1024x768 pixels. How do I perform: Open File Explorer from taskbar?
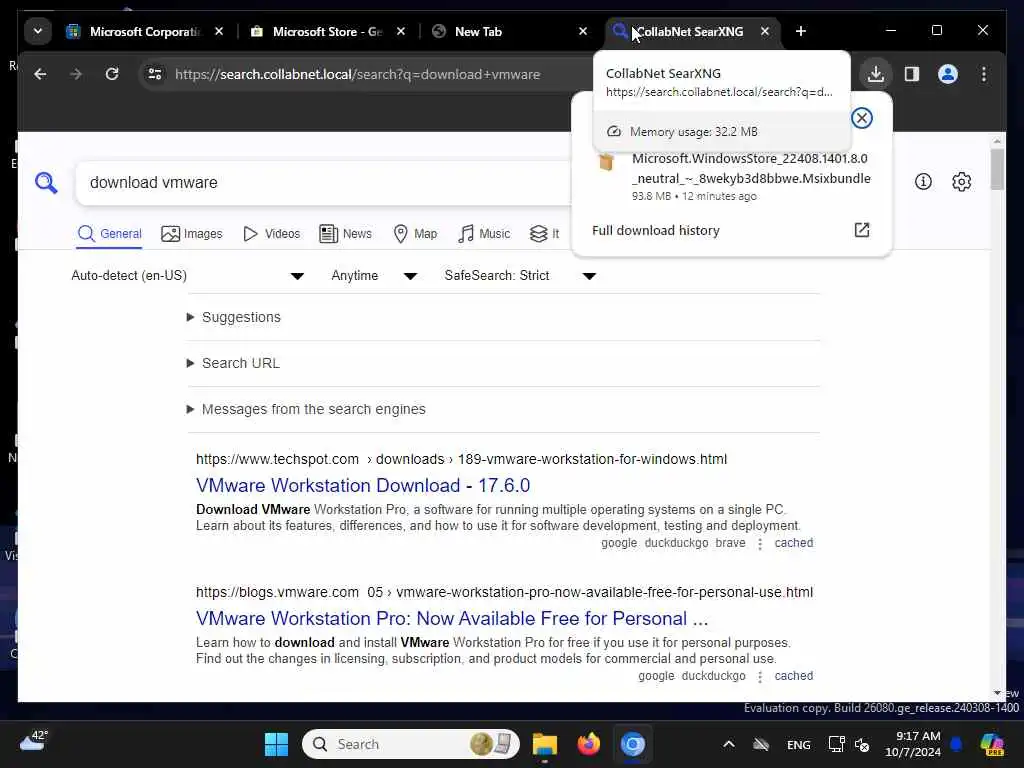pyautogui.click(x=544, y=744)
